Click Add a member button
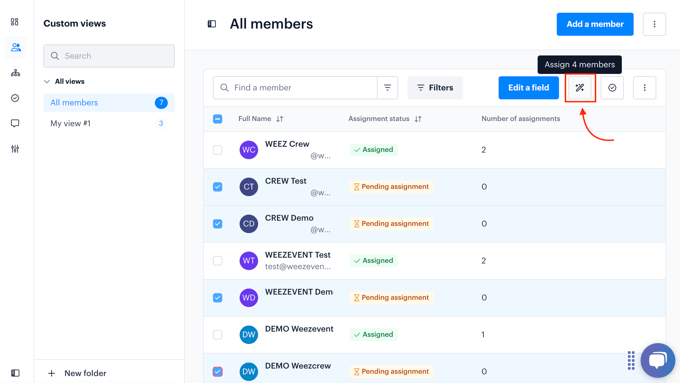 [595, 24]
